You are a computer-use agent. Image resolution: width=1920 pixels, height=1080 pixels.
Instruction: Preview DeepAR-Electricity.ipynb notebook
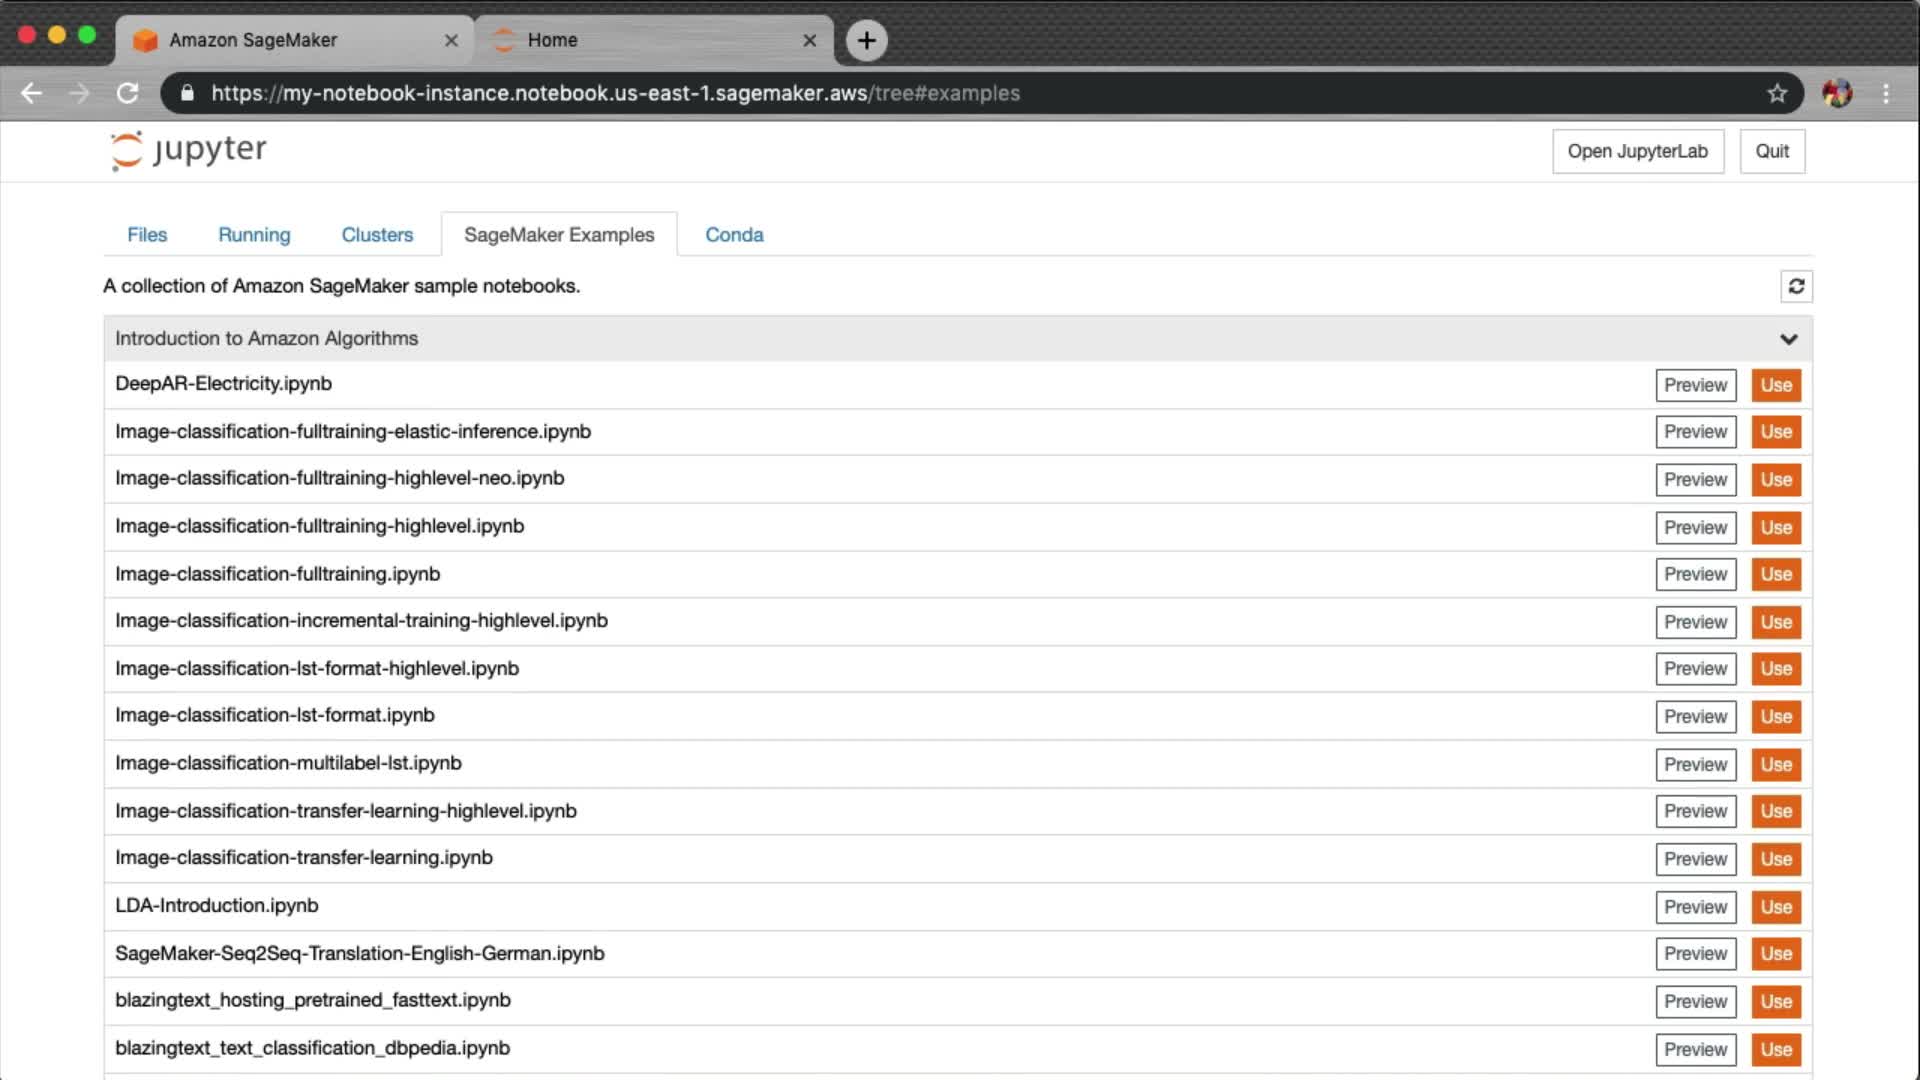pyautogui.click(x=1695, y=385)
